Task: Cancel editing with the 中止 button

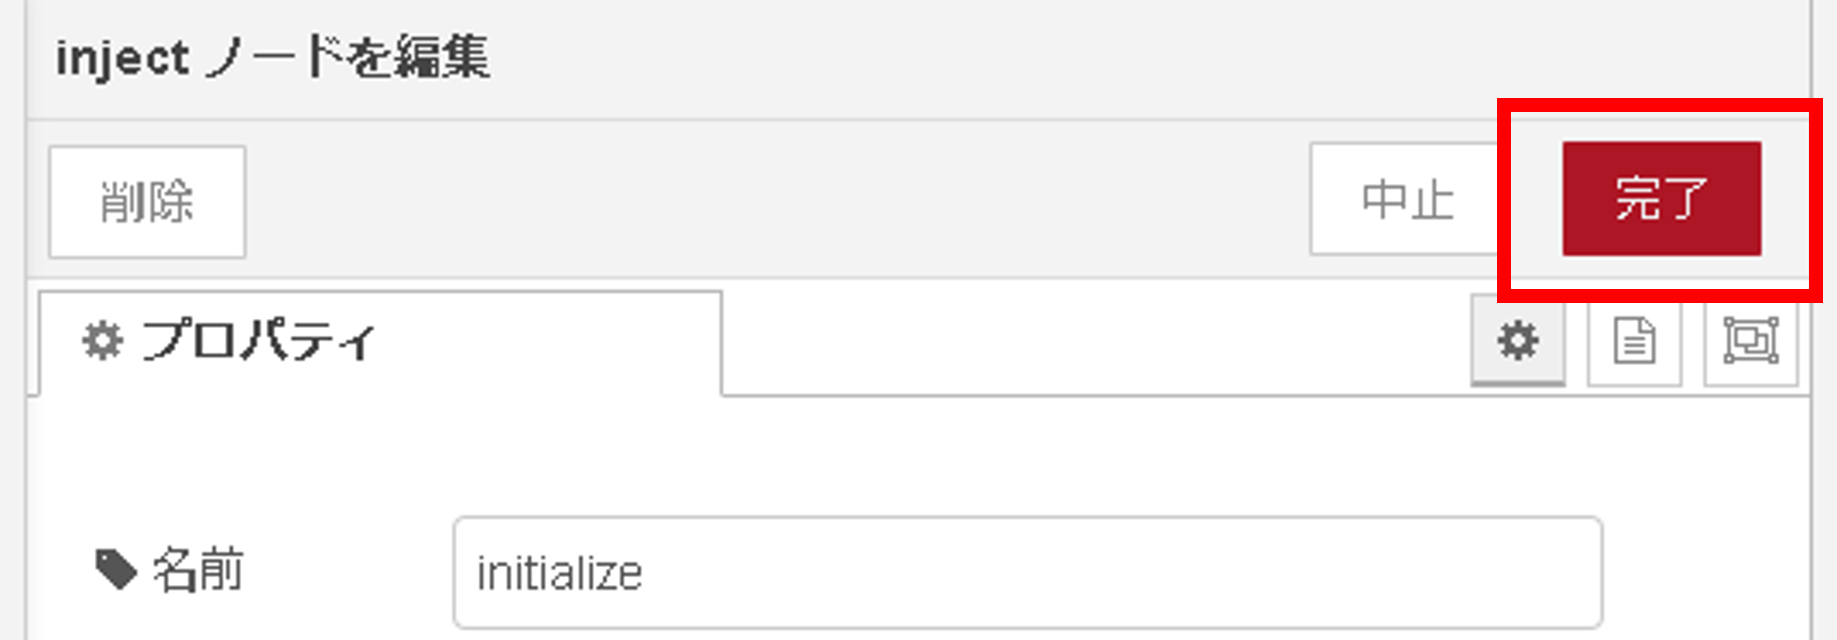Action: tap(1407, 198)
